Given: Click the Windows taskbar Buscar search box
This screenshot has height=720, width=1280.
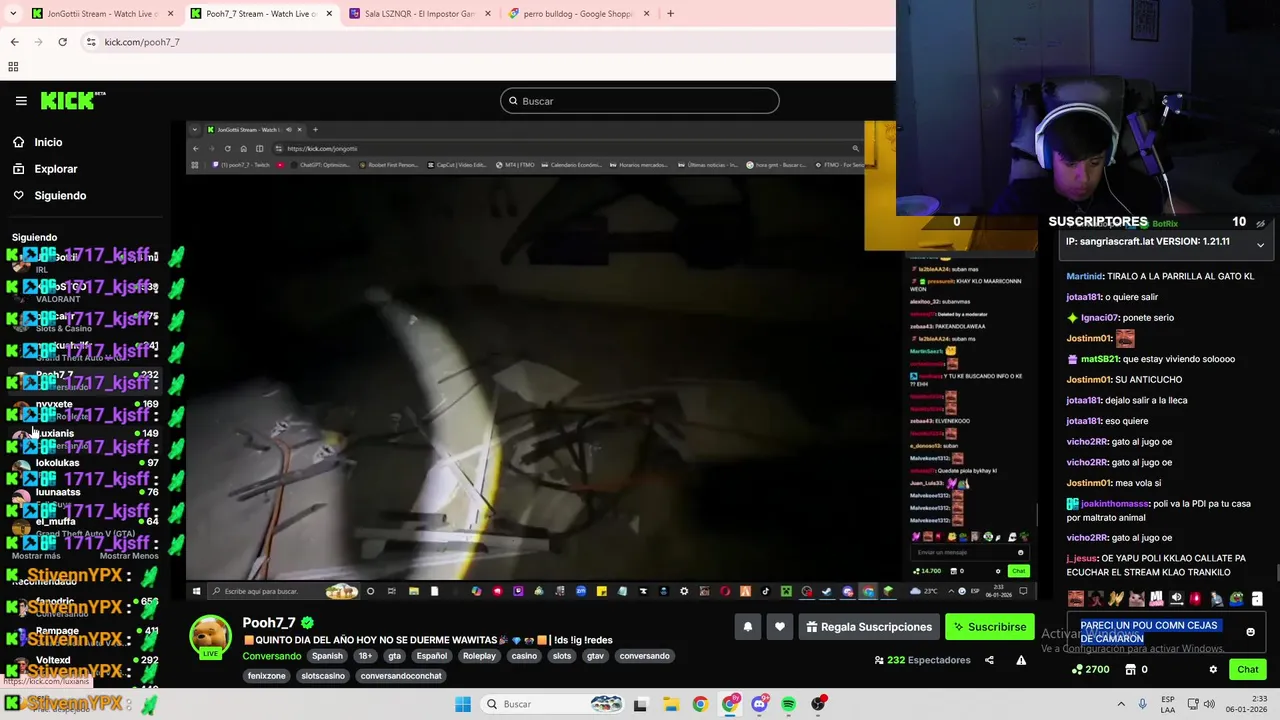Looking at the screenshot, I should (x=553, y=704).
